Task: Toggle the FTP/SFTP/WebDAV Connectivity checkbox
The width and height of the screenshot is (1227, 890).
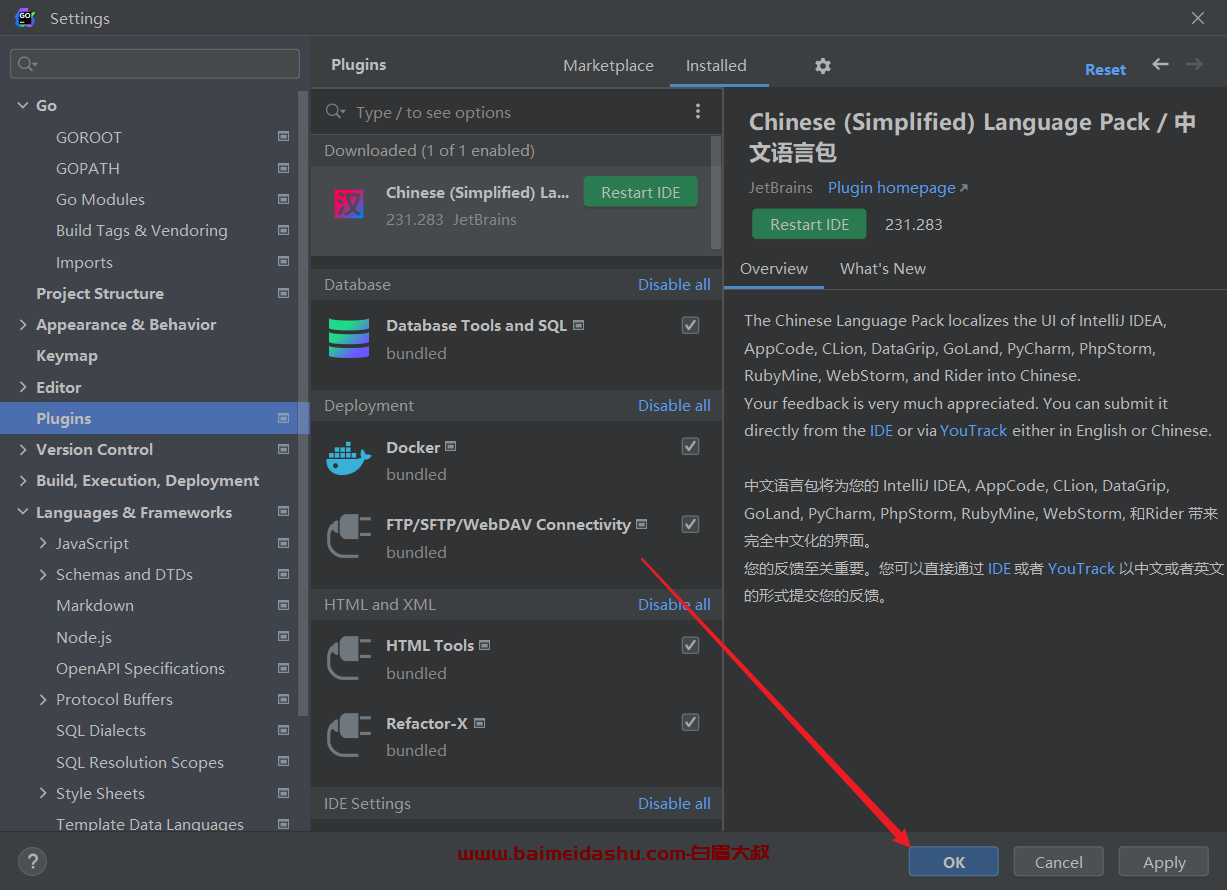Action: coord(690,524)
